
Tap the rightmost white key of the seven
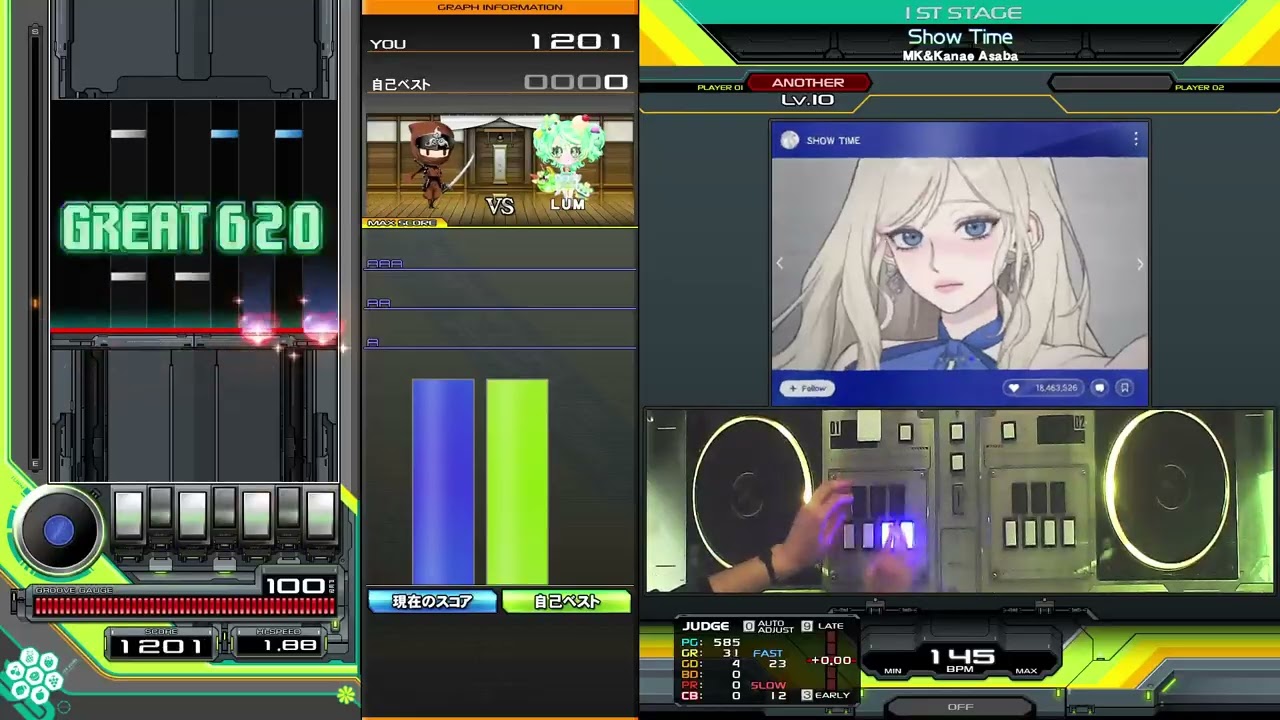pyautogui.click(x=320, y=515)
